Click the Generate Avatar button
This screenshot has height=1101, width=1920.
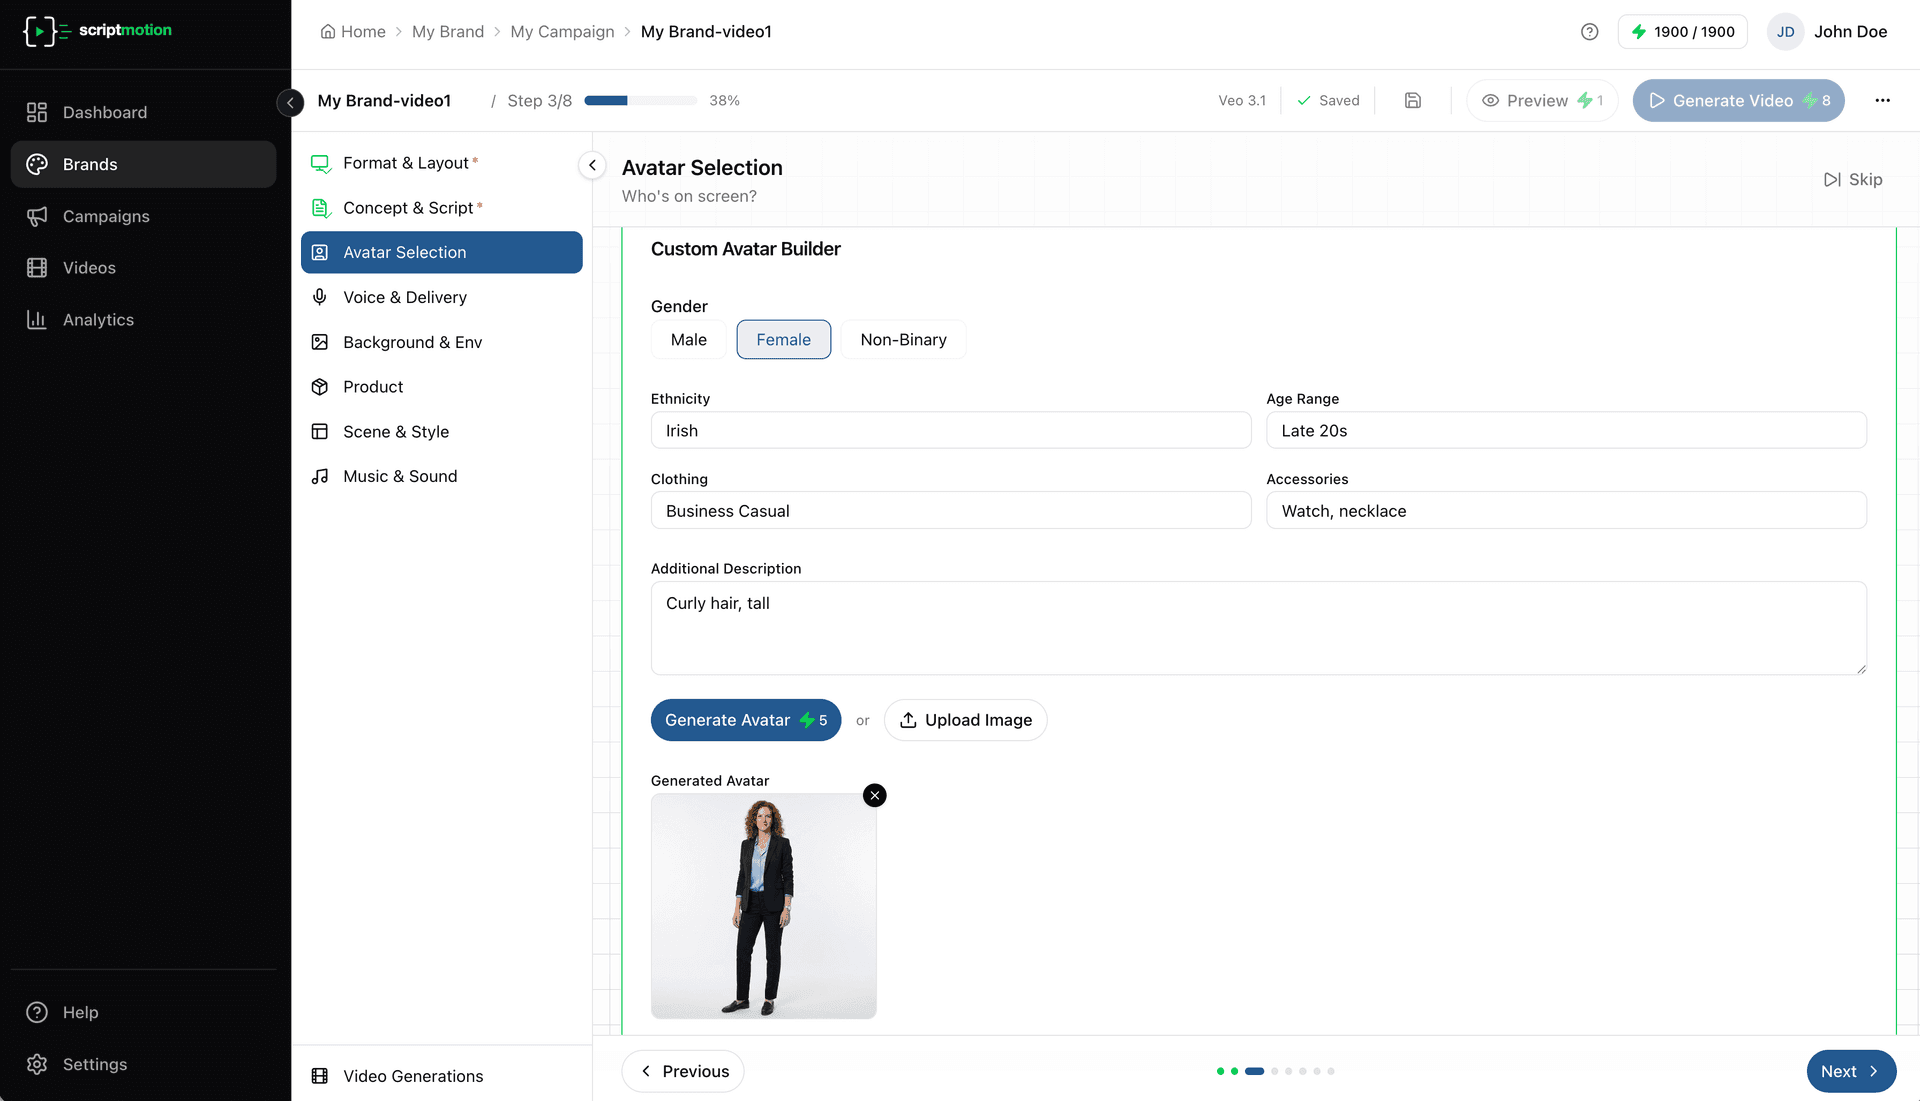click(x=745, y=720)
